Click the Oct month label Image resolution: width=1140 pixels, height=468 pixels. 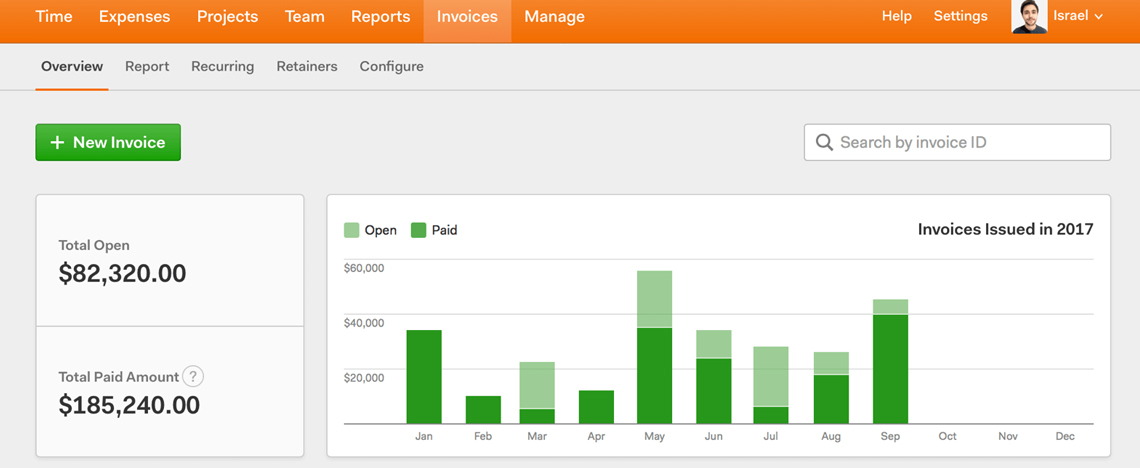click(947, 436)
